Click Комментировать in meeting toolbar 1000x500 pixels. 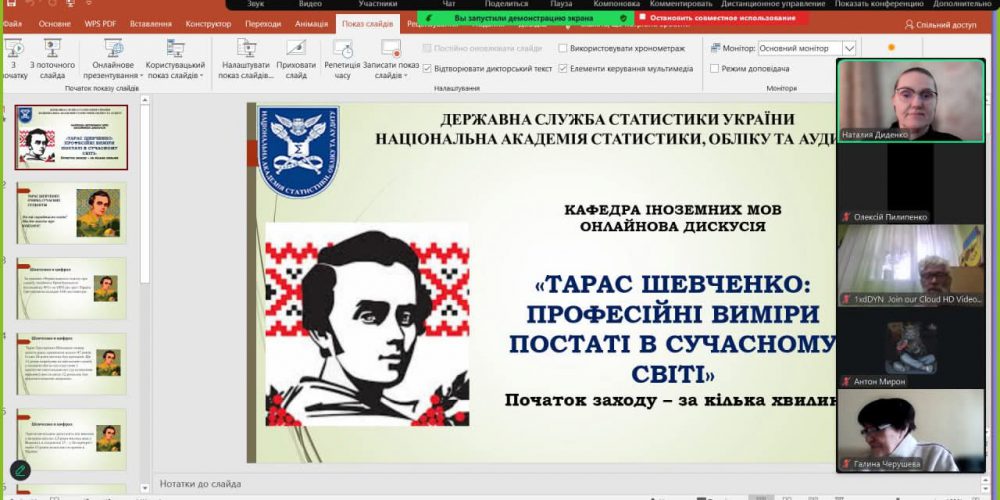point(681,4)
